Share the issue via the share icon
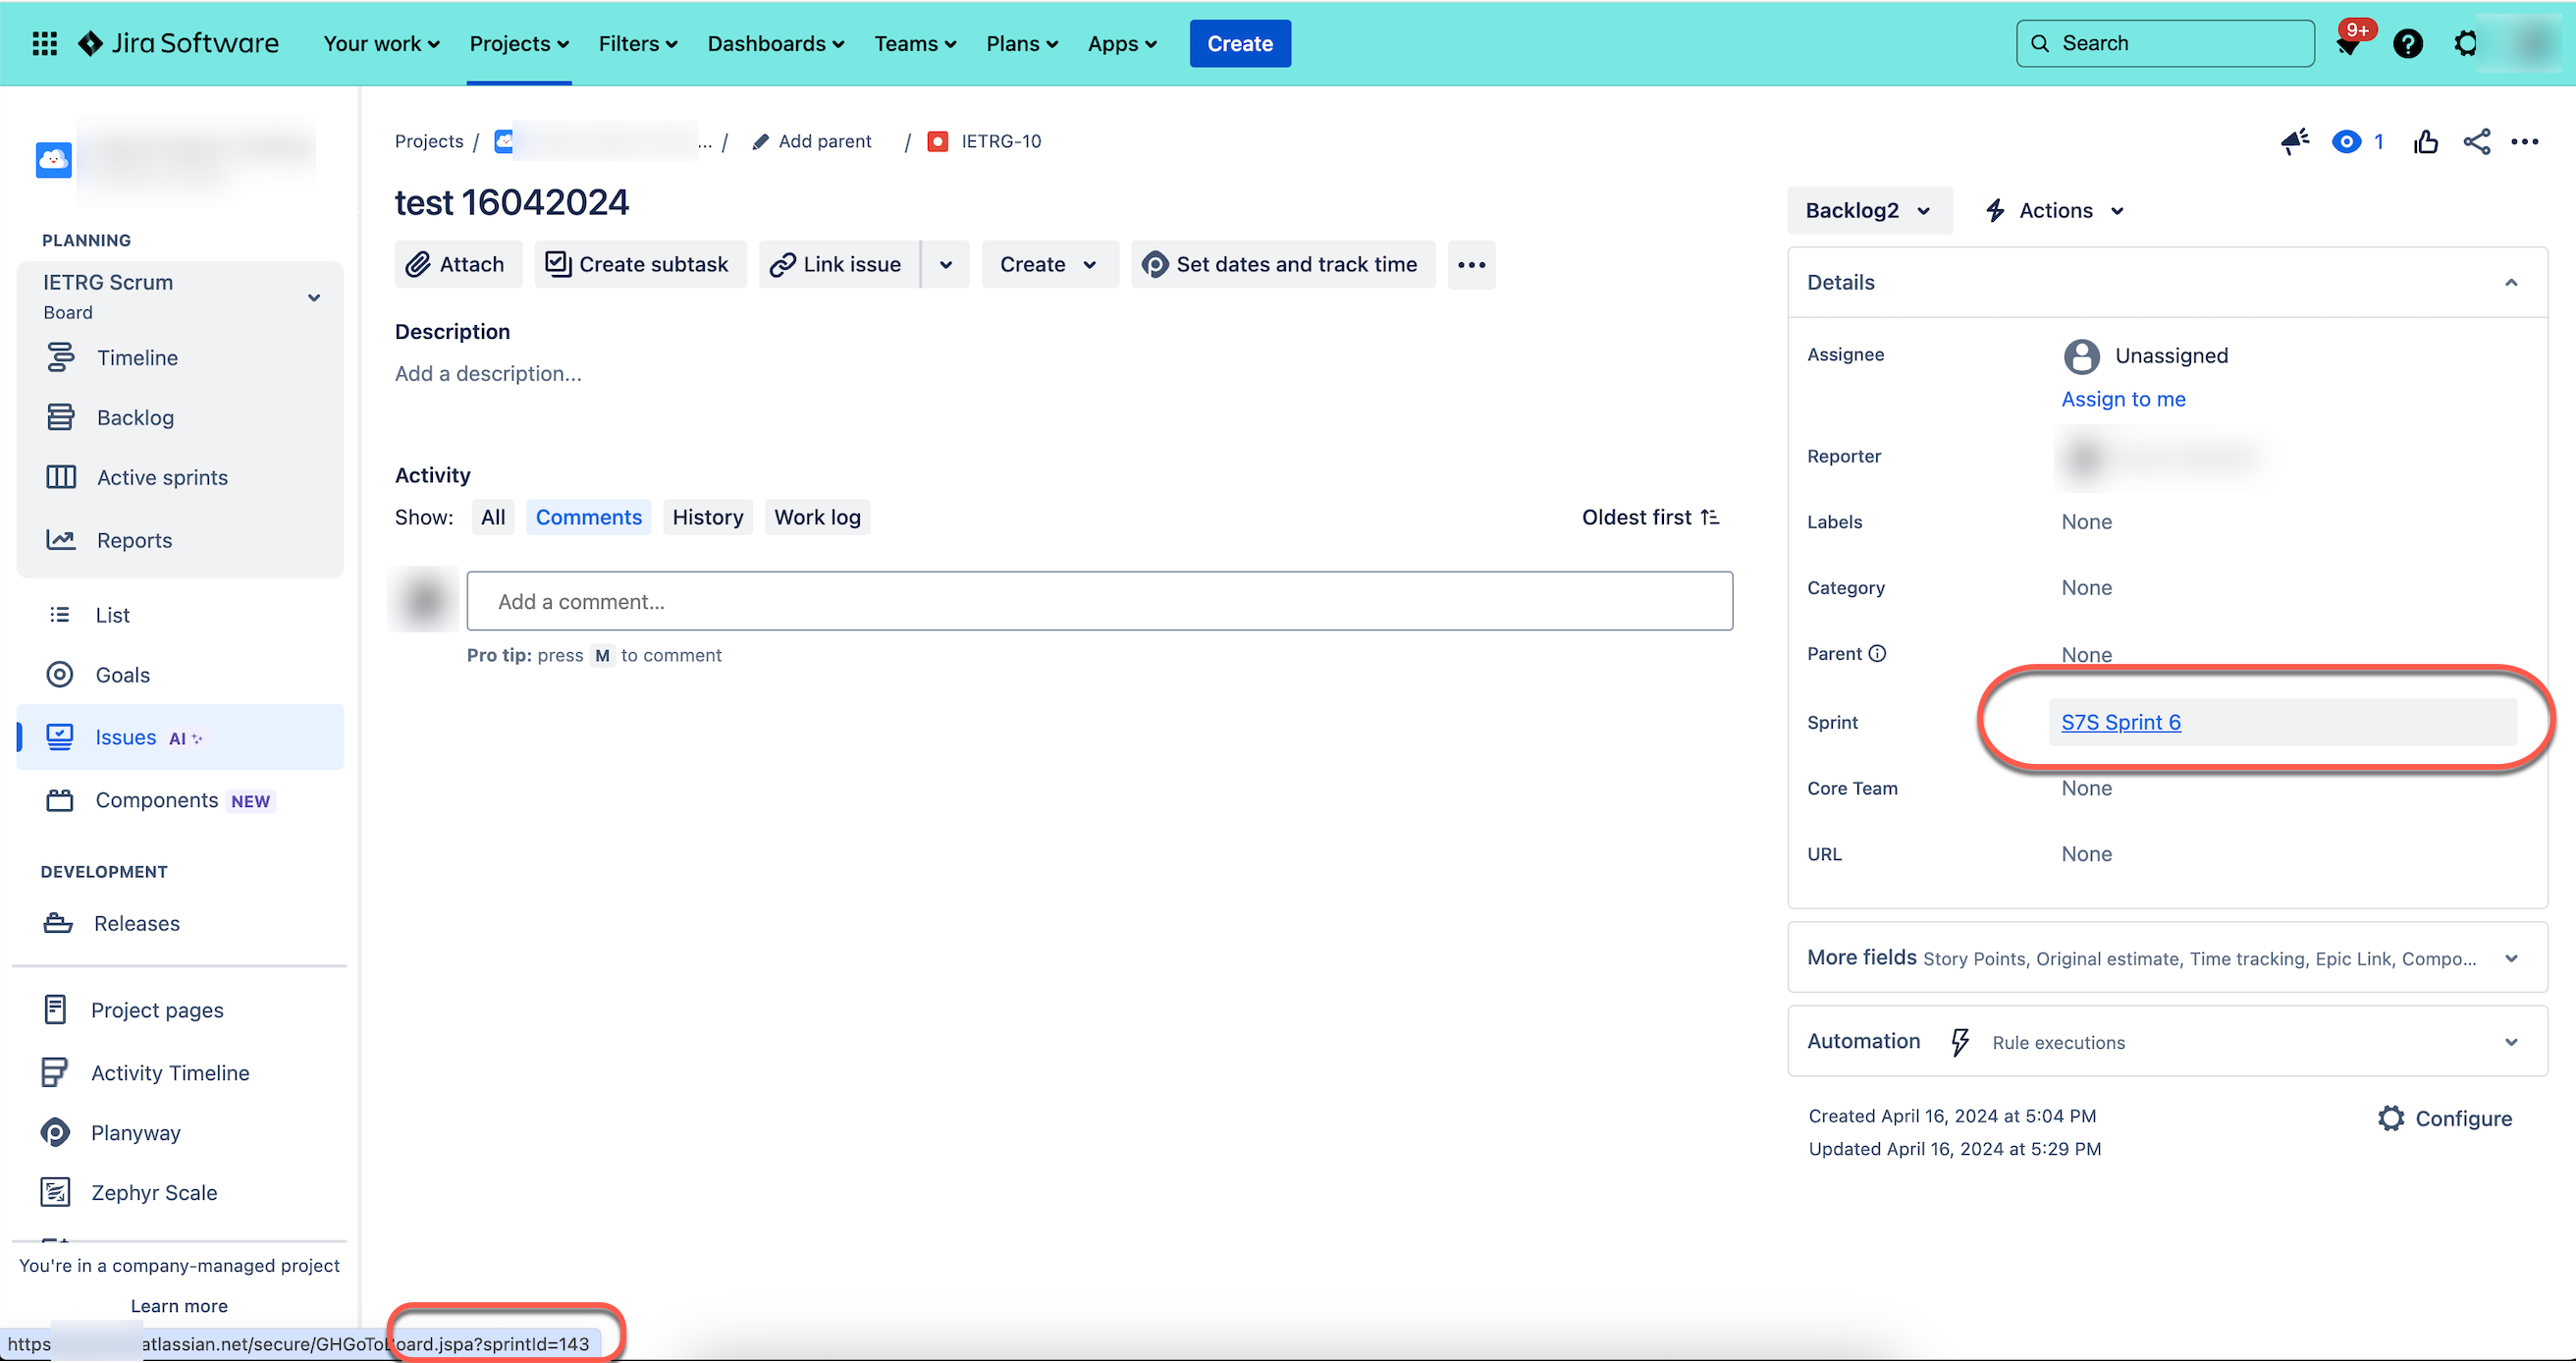Screen dimensions: 2576x1363 point(2477,142)
